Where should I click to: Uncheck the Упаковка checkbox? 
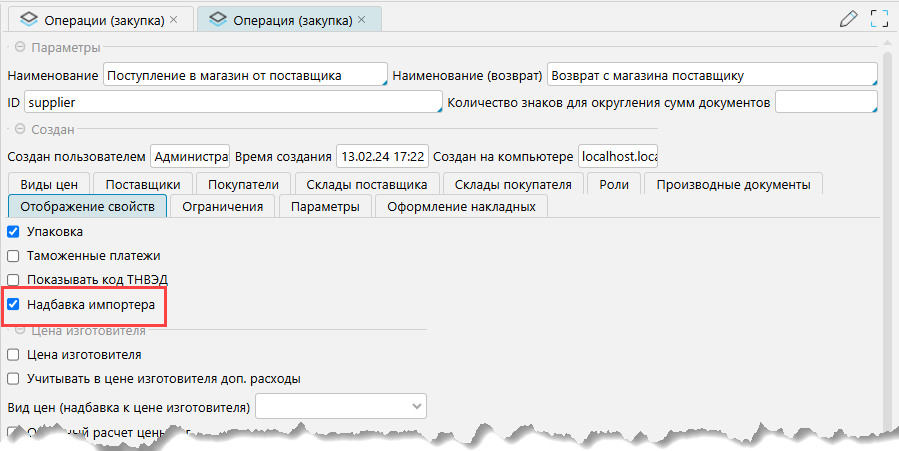pos(13,232)
